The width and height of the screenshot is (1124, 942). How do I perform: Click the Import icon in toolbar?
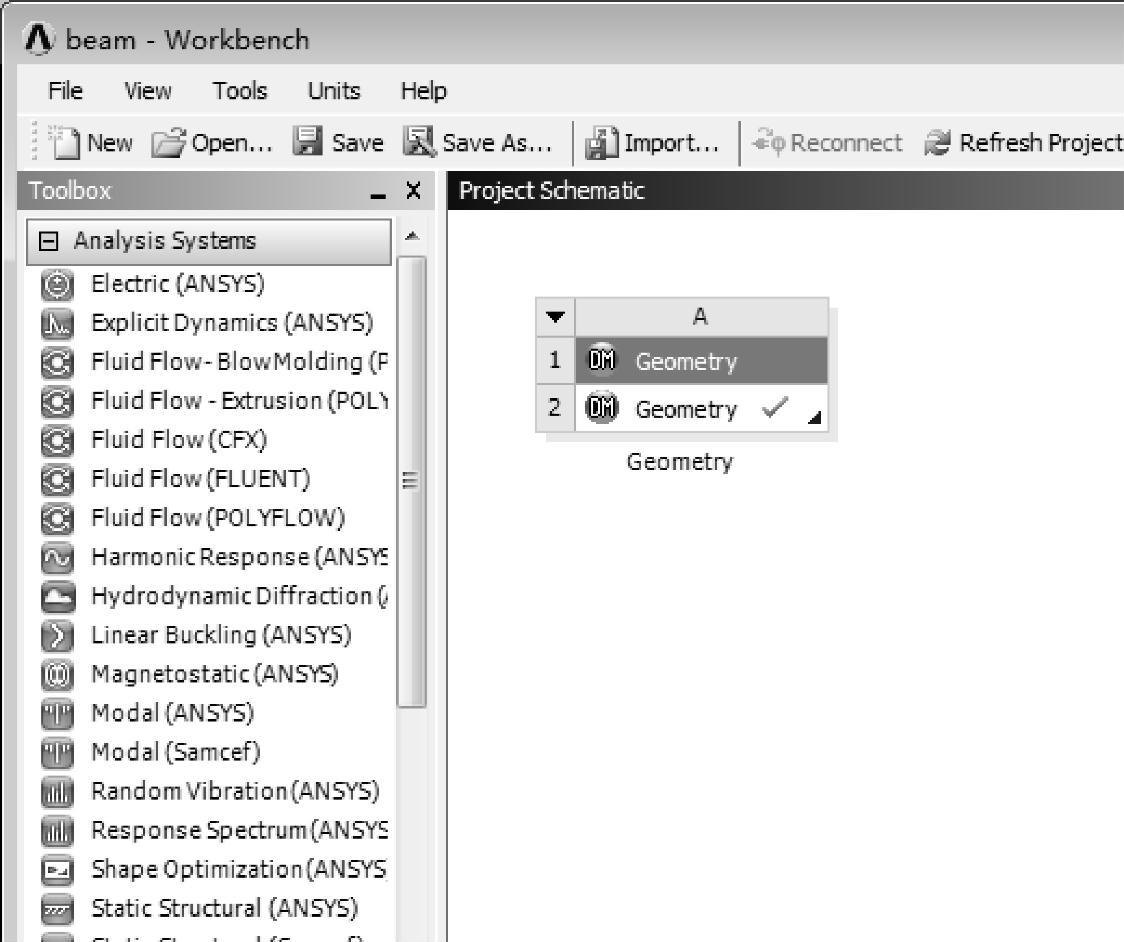(601, 142)
